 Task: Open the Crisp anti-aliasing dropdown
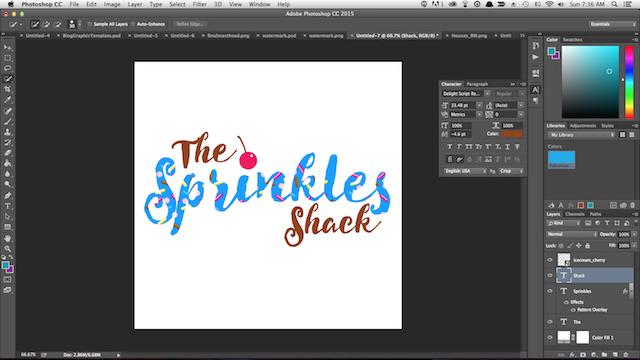(x=511, y=171)
